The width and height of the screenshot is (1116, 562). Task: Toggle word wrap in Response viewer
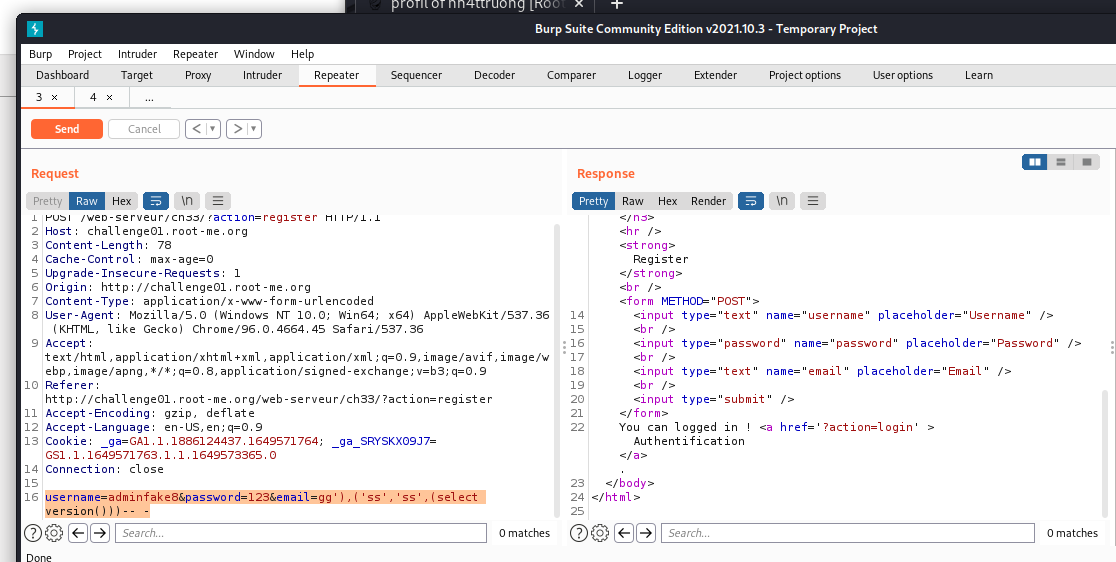751,201
